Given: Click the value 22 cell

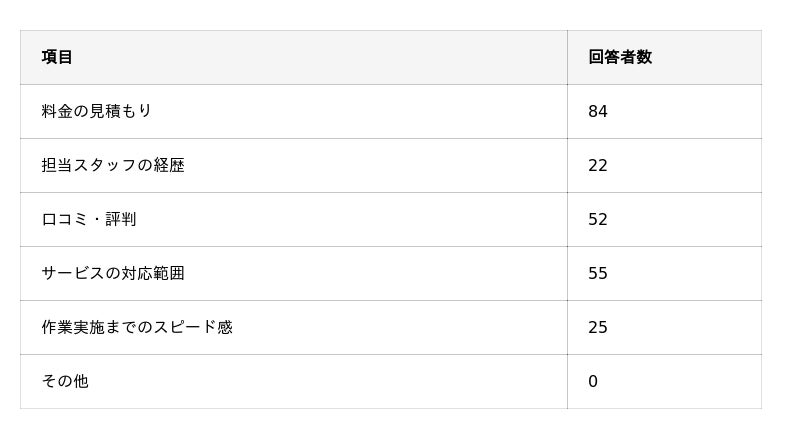Looking at the screenshot, I should pyautogui.click(x=598, y=165).
